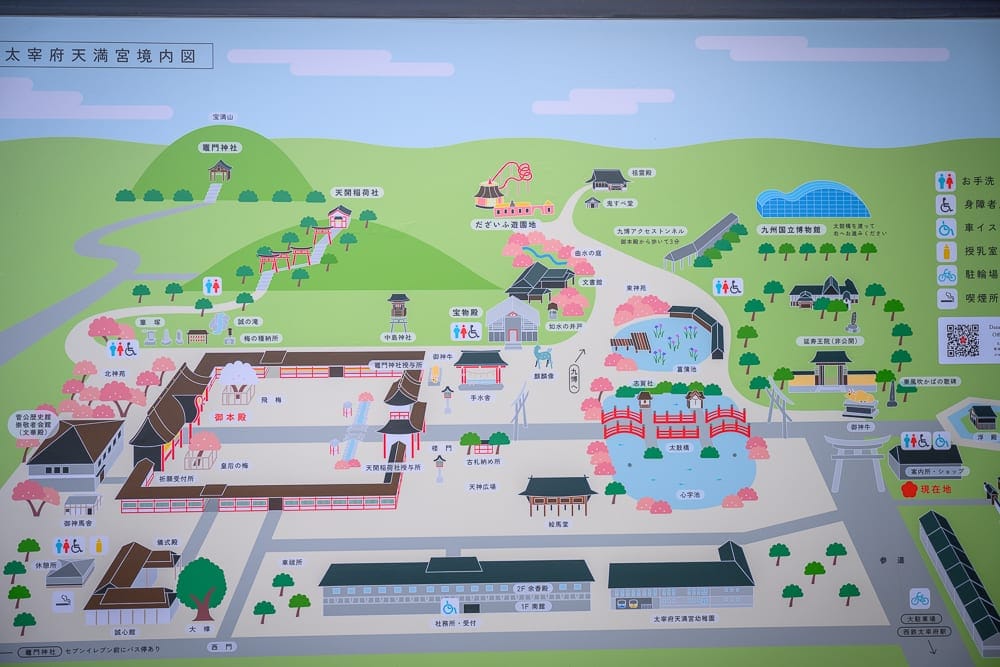
Task: Select the grey torii gate near 案内所
Action: coord(855,463)
